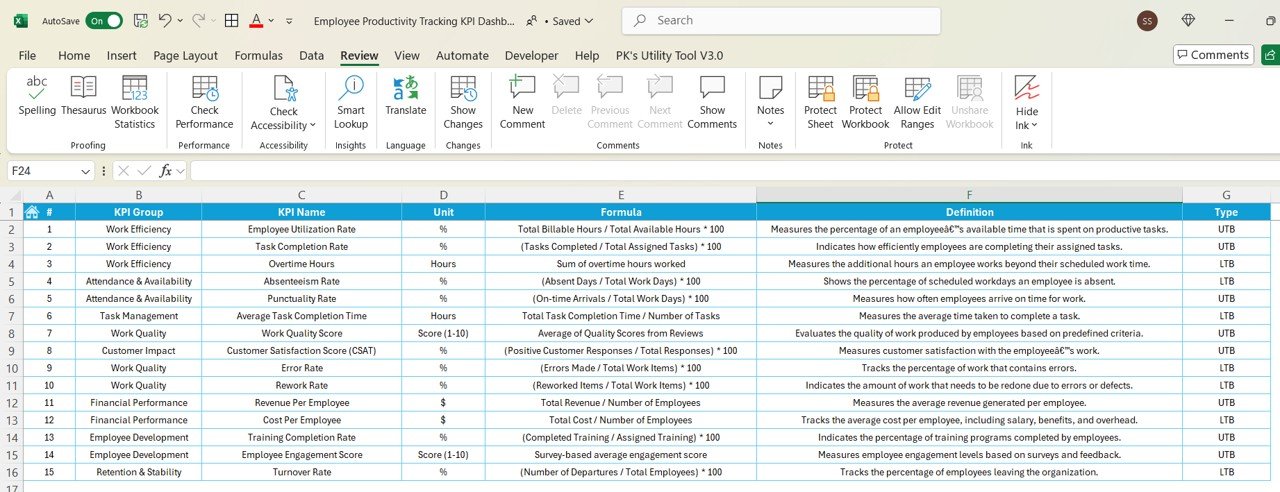Insert a New Comment
The image size is (1280, 492).
point(522,102)
